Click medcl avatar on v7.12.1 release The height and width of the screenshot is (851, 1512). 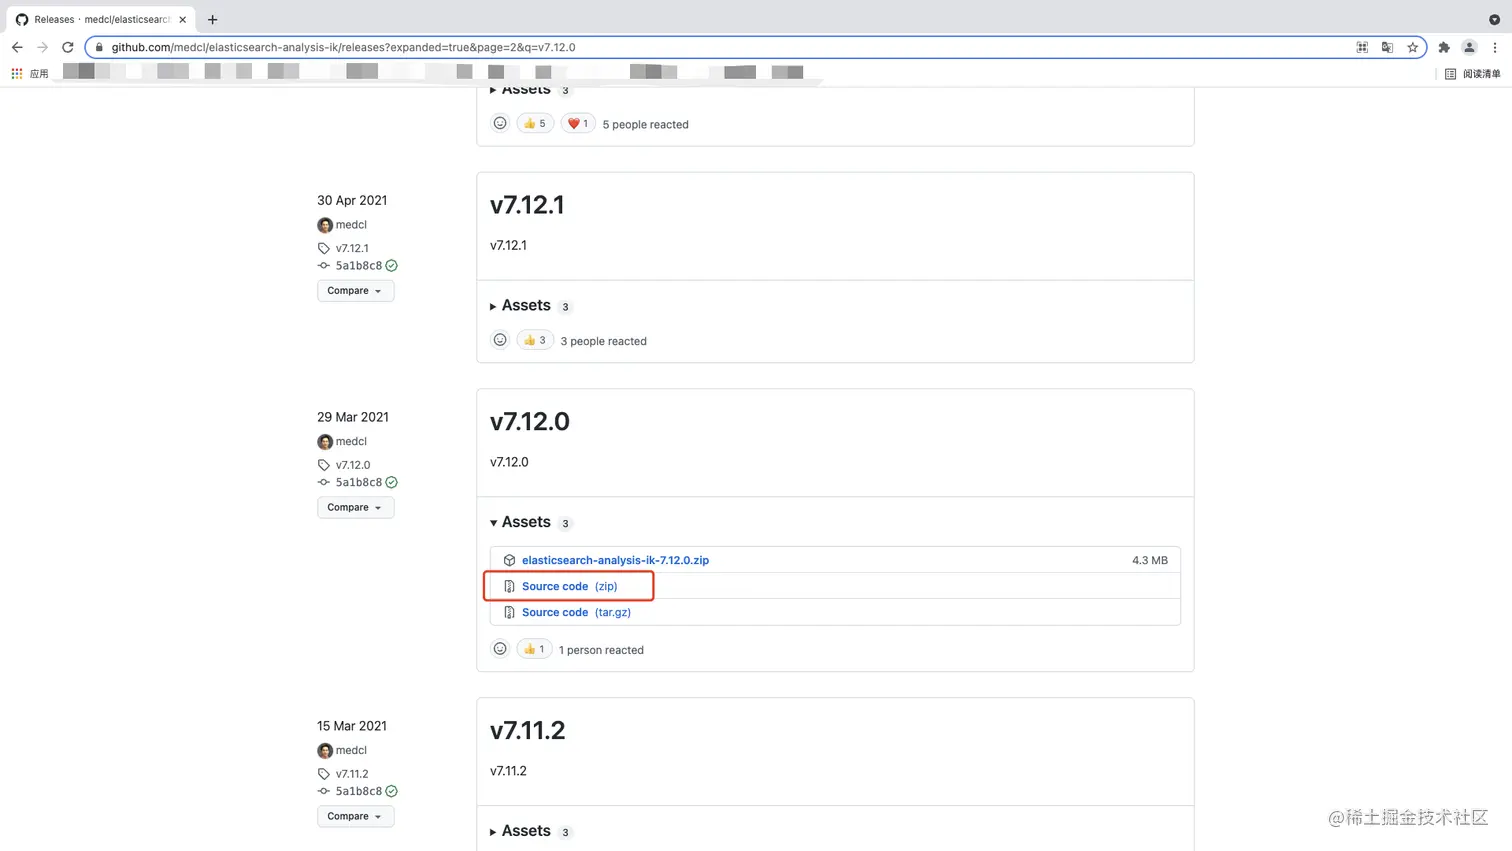325,225
